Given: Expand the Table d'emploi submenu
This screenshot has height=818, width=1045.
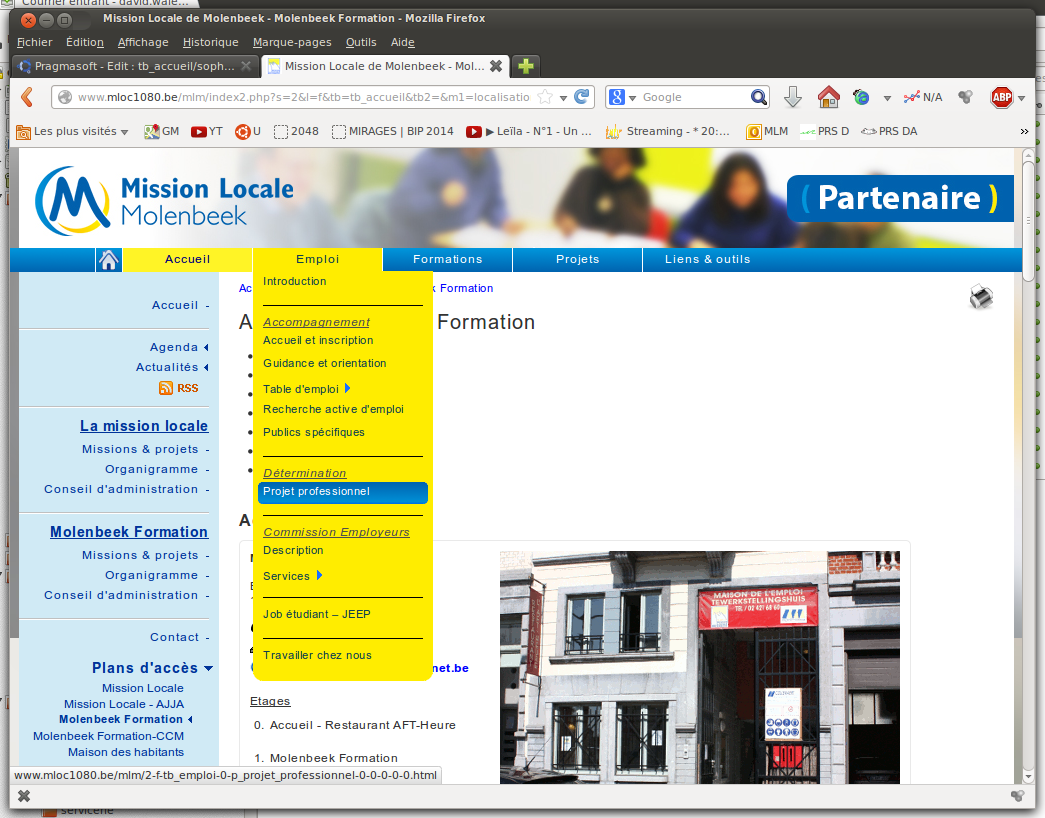Looking at the screenshot, I should [x=347, y=389].
